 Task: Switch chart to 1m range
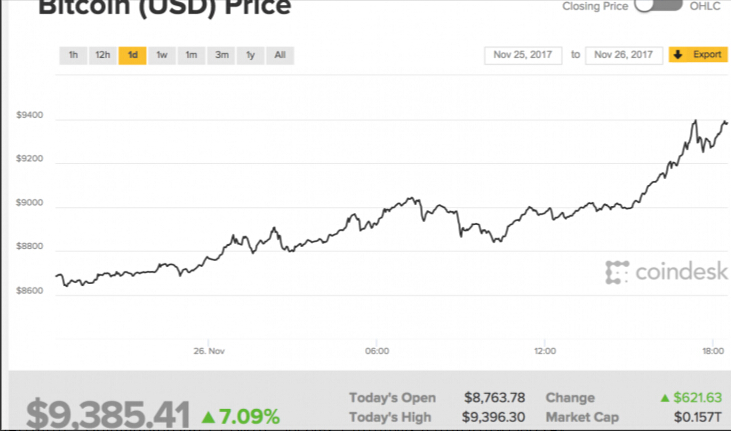coord(191,55)
